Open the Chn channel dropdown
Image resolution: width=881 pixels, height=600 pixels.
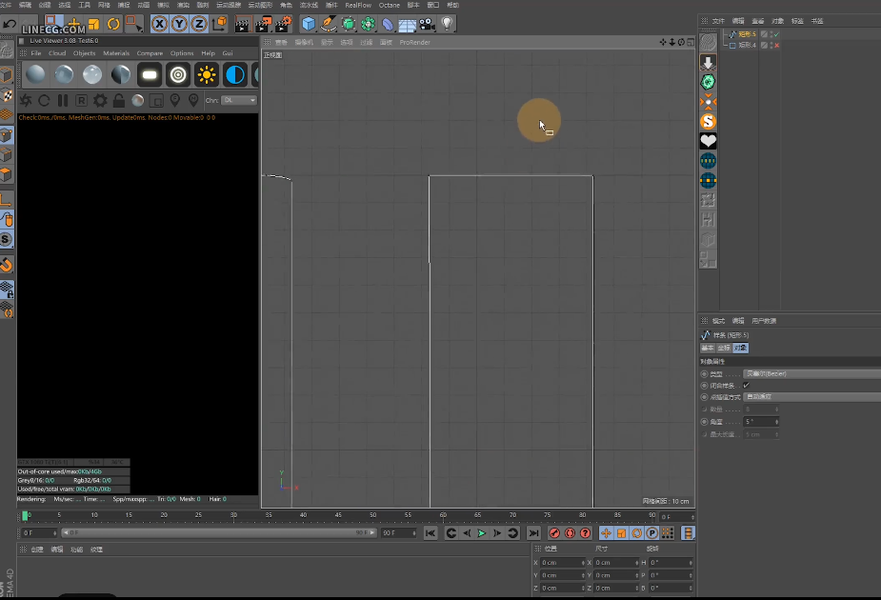[x=239, y=100]
